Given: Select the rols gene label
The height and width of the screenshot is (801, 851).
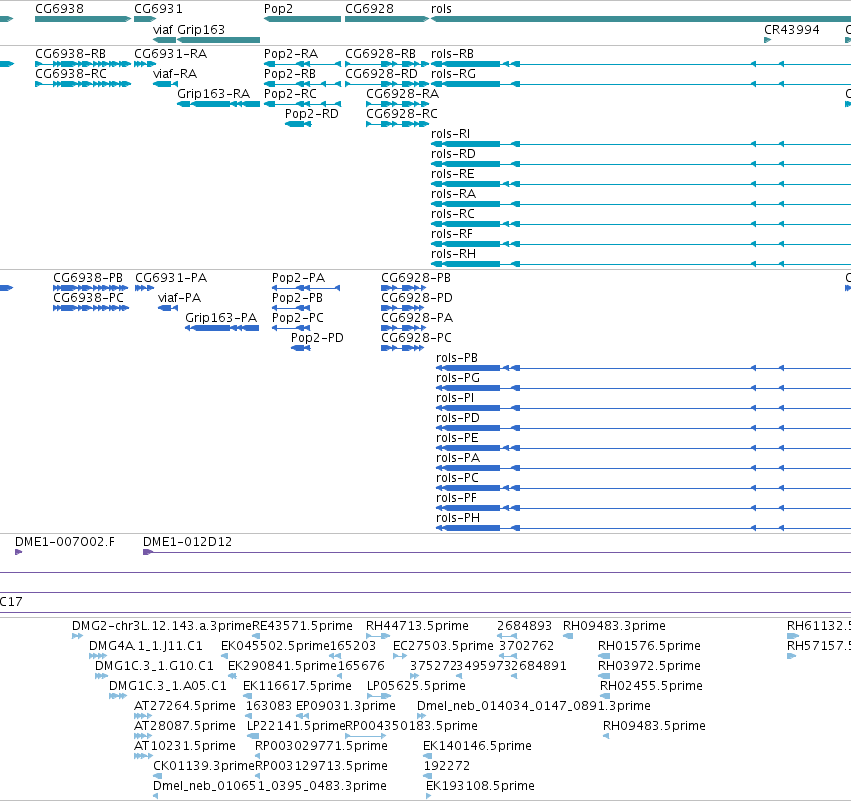Looking at the screenshot, I should 441,9.
